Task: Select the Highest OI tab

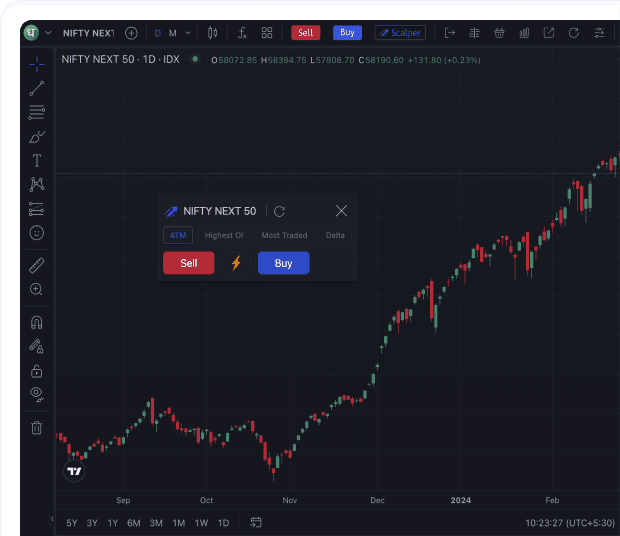Action: pos(224,235)
